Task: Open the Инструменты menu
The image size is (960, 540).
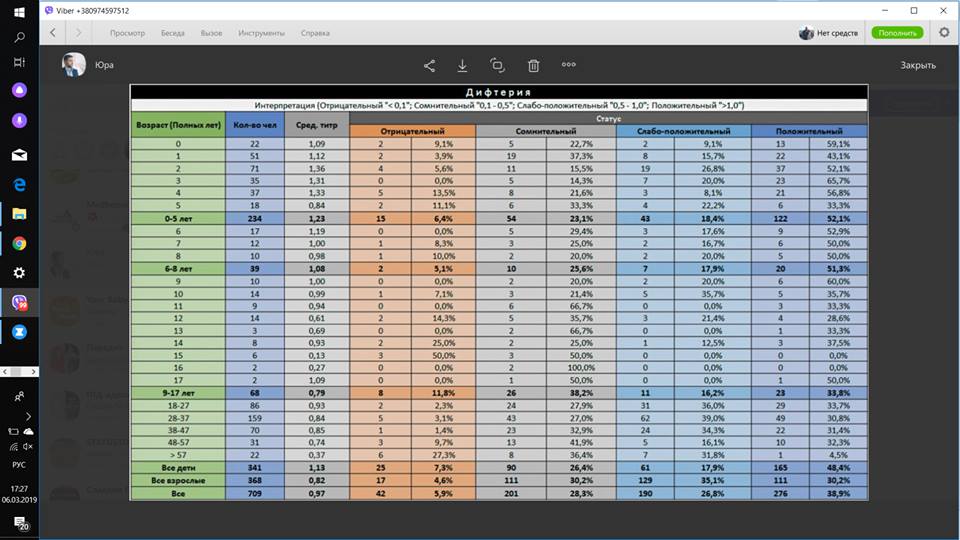Action: [x=261, y=33]
